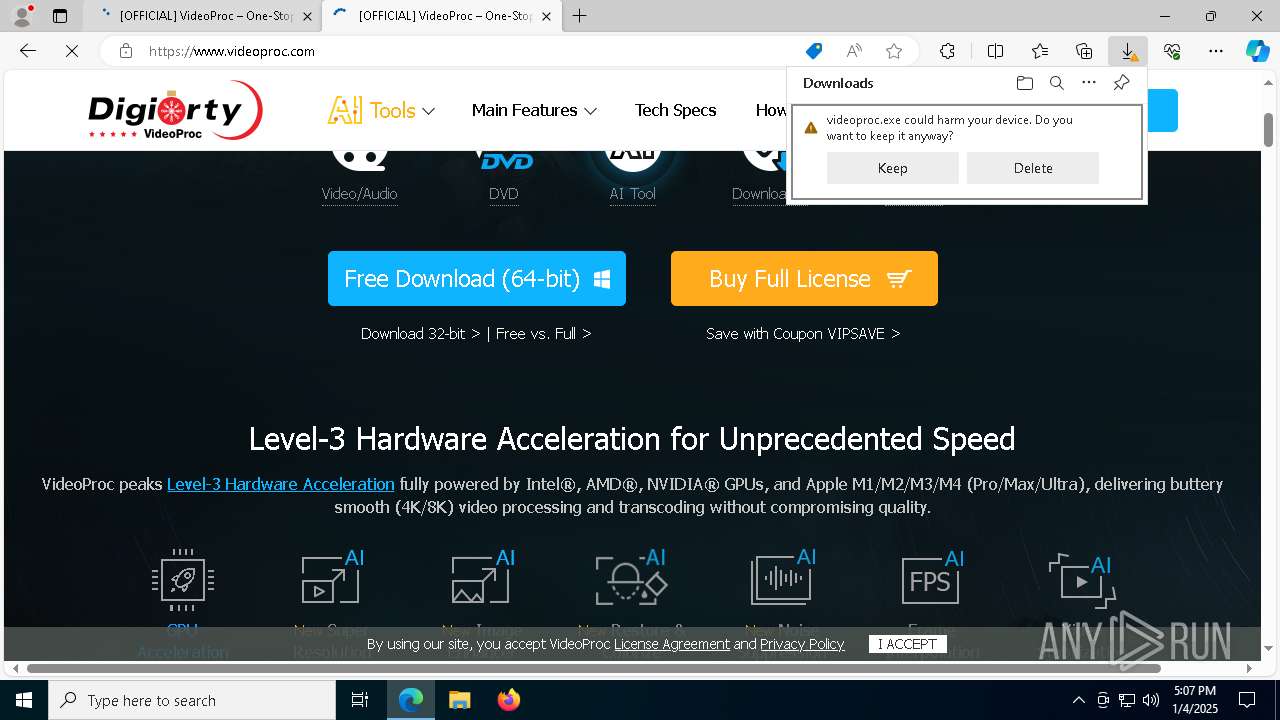The height and width of the screenshot is (720, 1280).
Task: Open Edge Settings and more menu
Action: point(1216,51)
